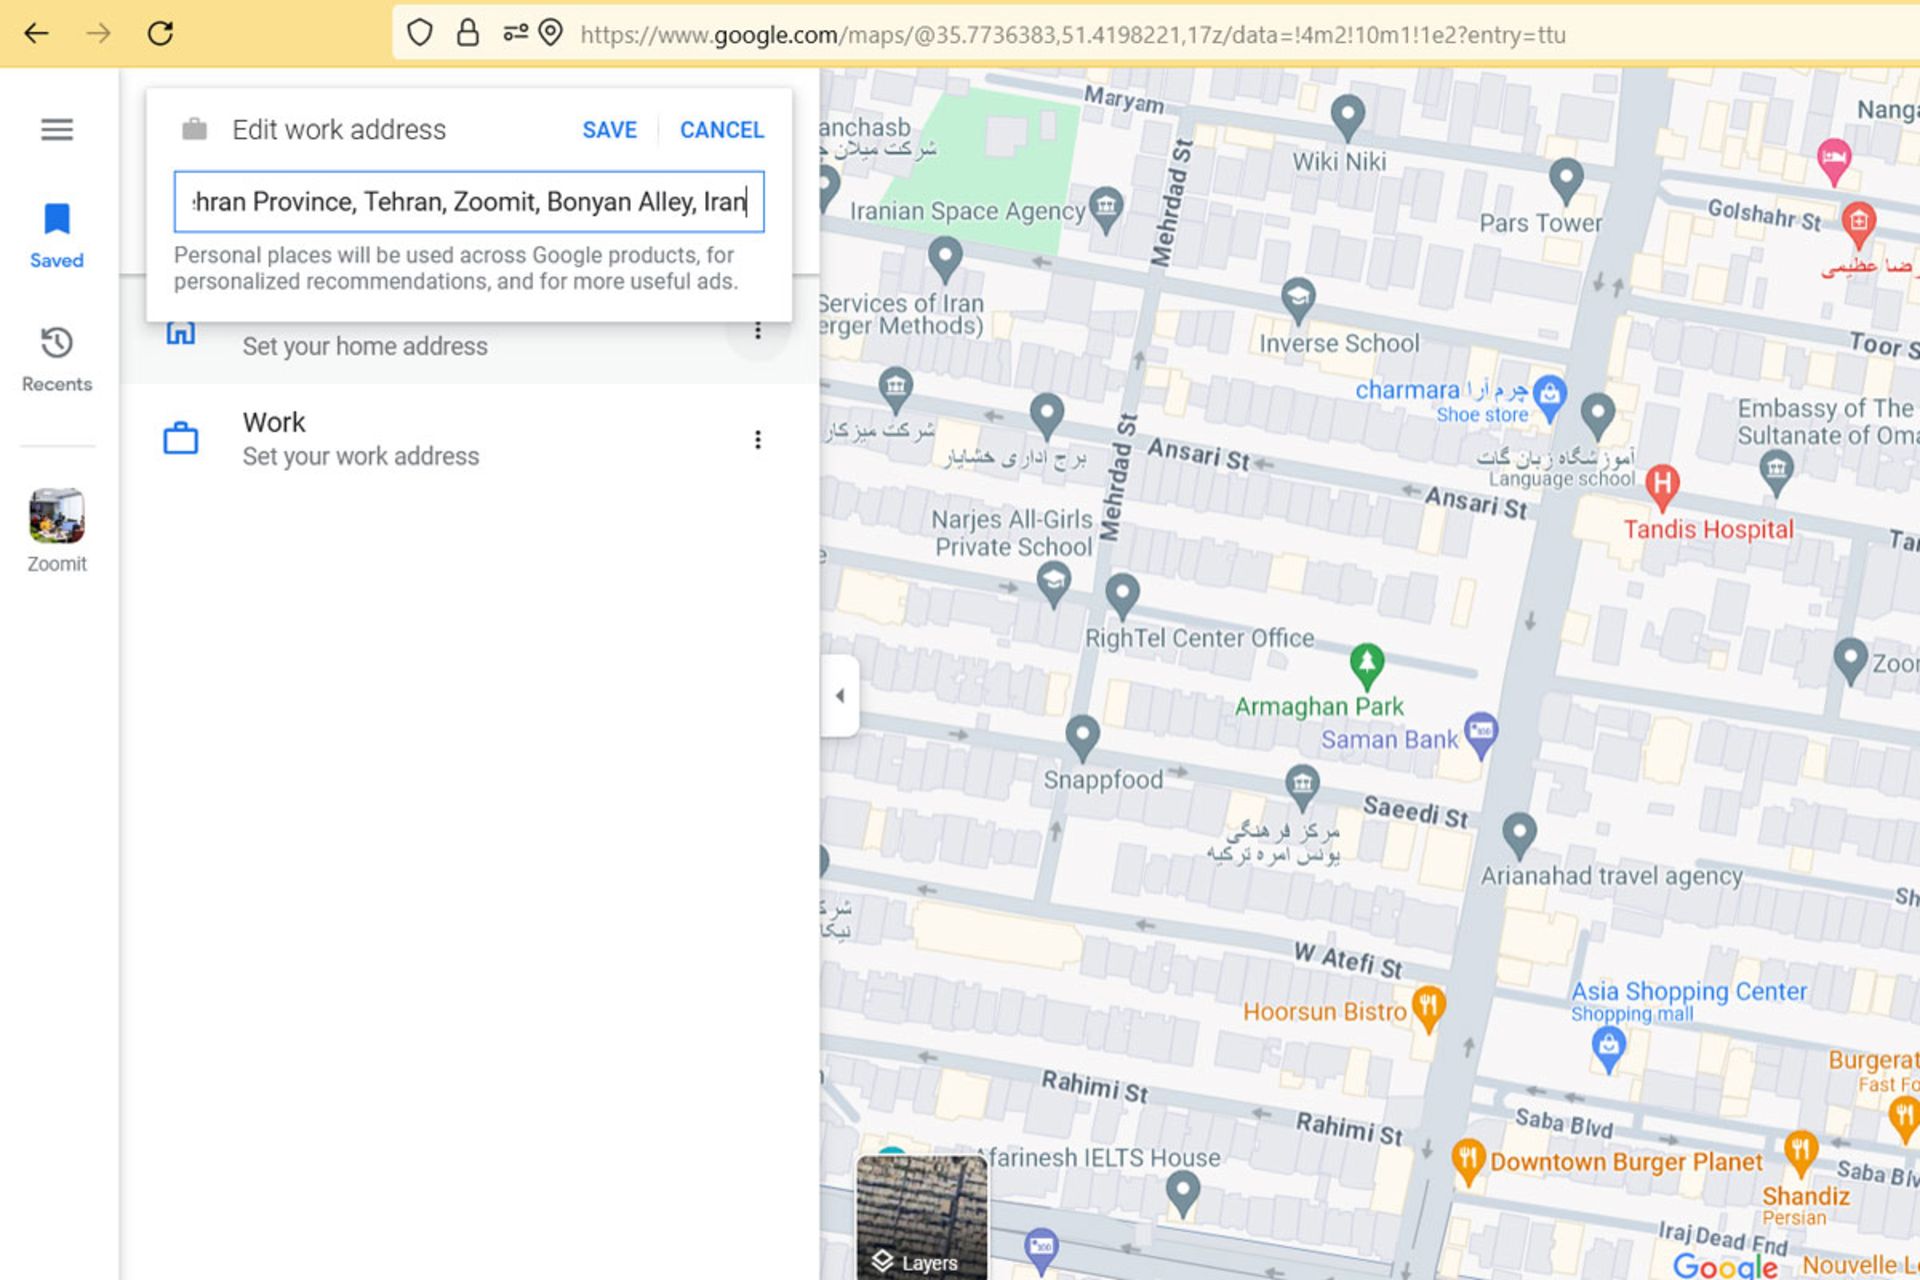Select the Afarinesh IELTS House pin
The height and width of the screenshot is (1280, 1920).
(1183, 1193)
